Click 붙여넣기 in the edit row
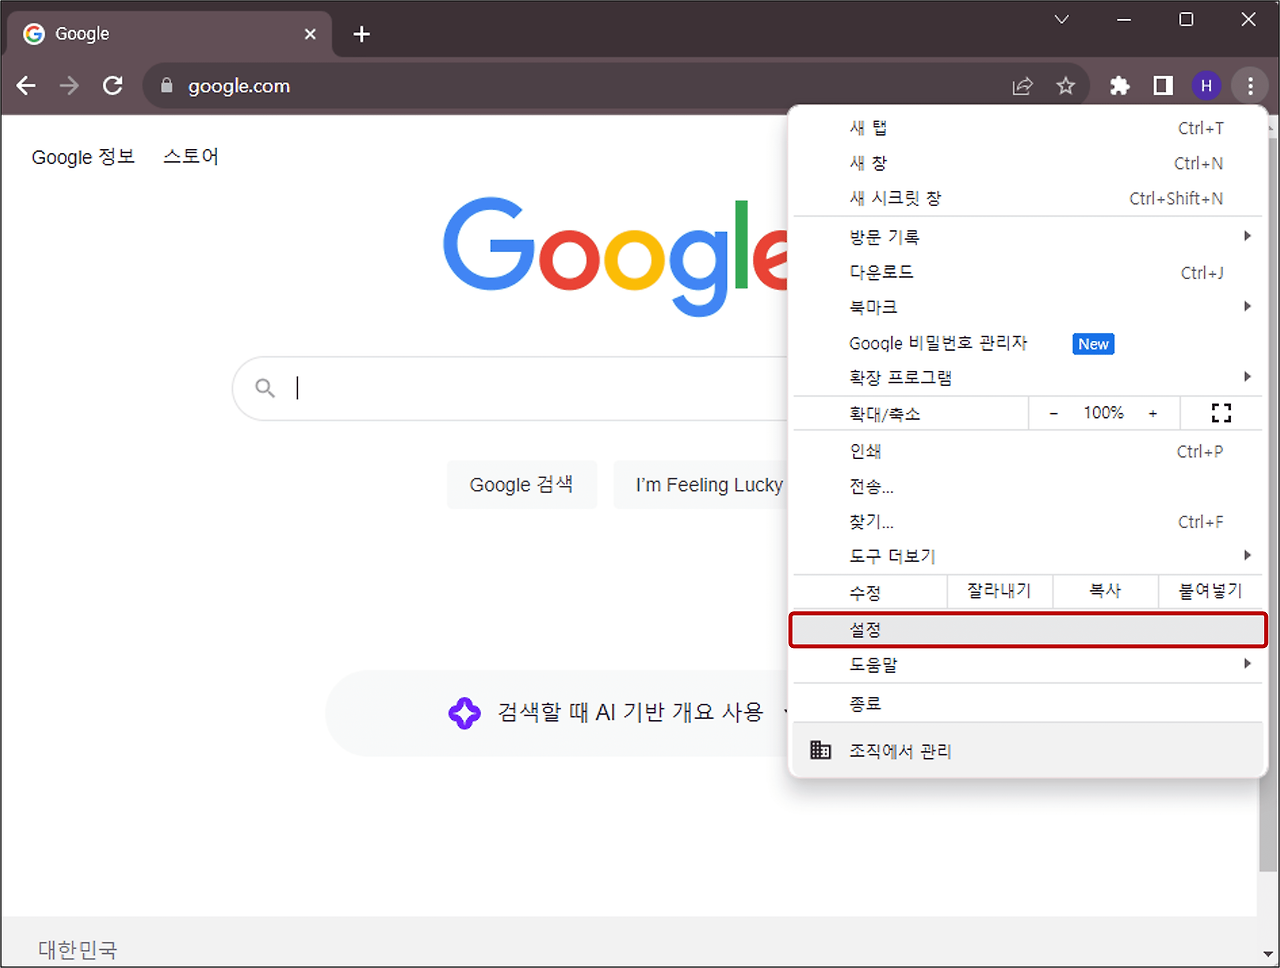This screenshot has height=968, width=1280. coord(1210,591)
